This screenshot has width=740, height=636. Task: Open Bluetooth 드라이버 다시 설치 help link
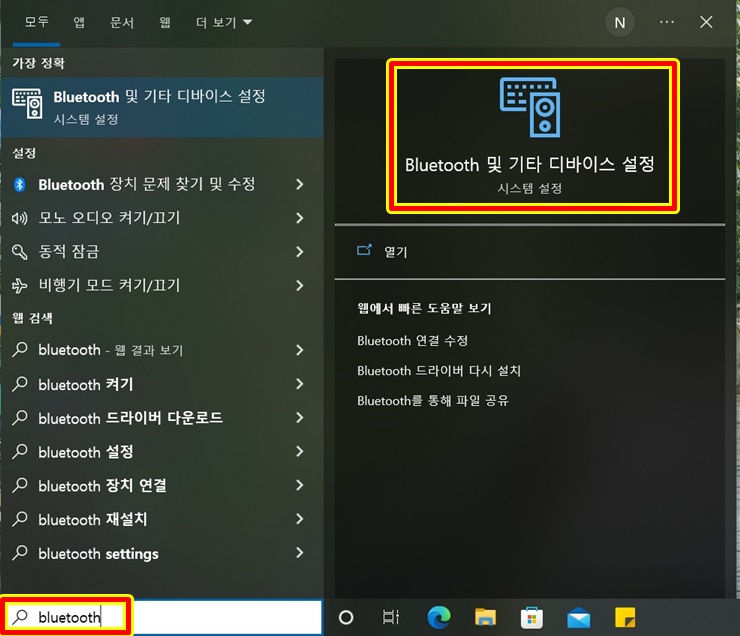coord(439,371)
